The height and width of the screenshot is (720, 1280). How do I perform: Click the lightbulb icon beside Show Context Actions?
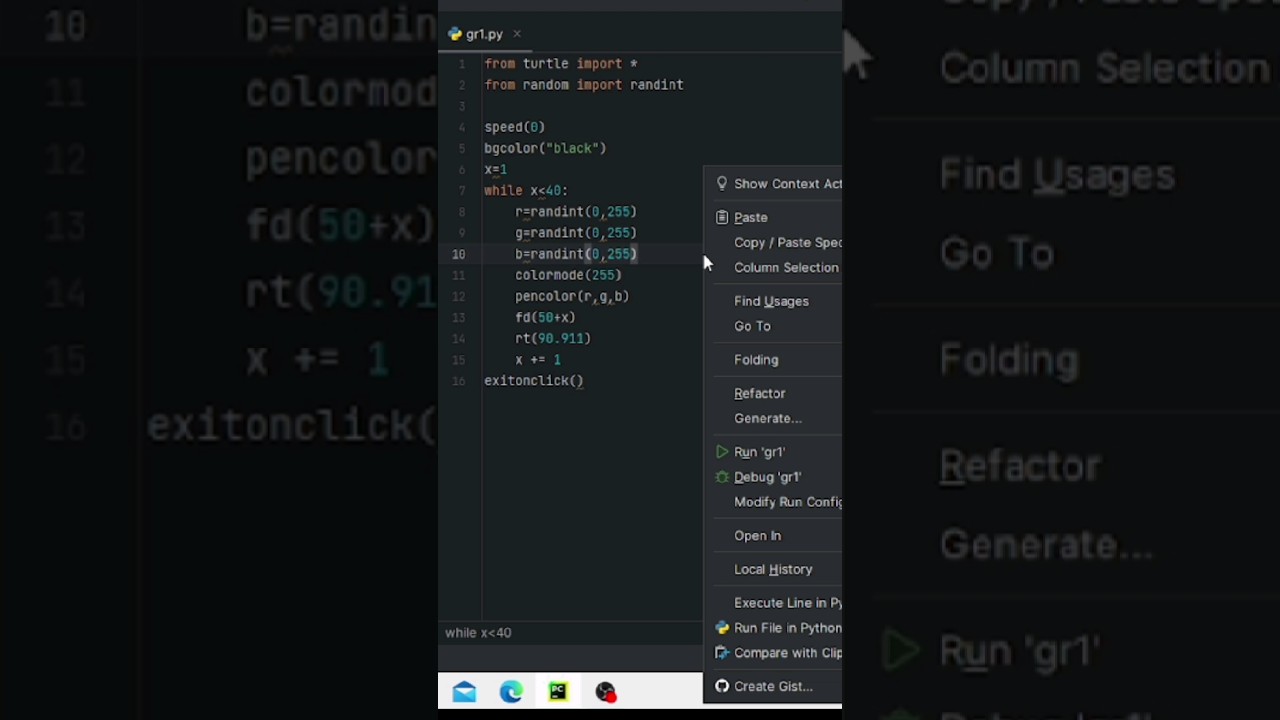(x=722, y=184)
